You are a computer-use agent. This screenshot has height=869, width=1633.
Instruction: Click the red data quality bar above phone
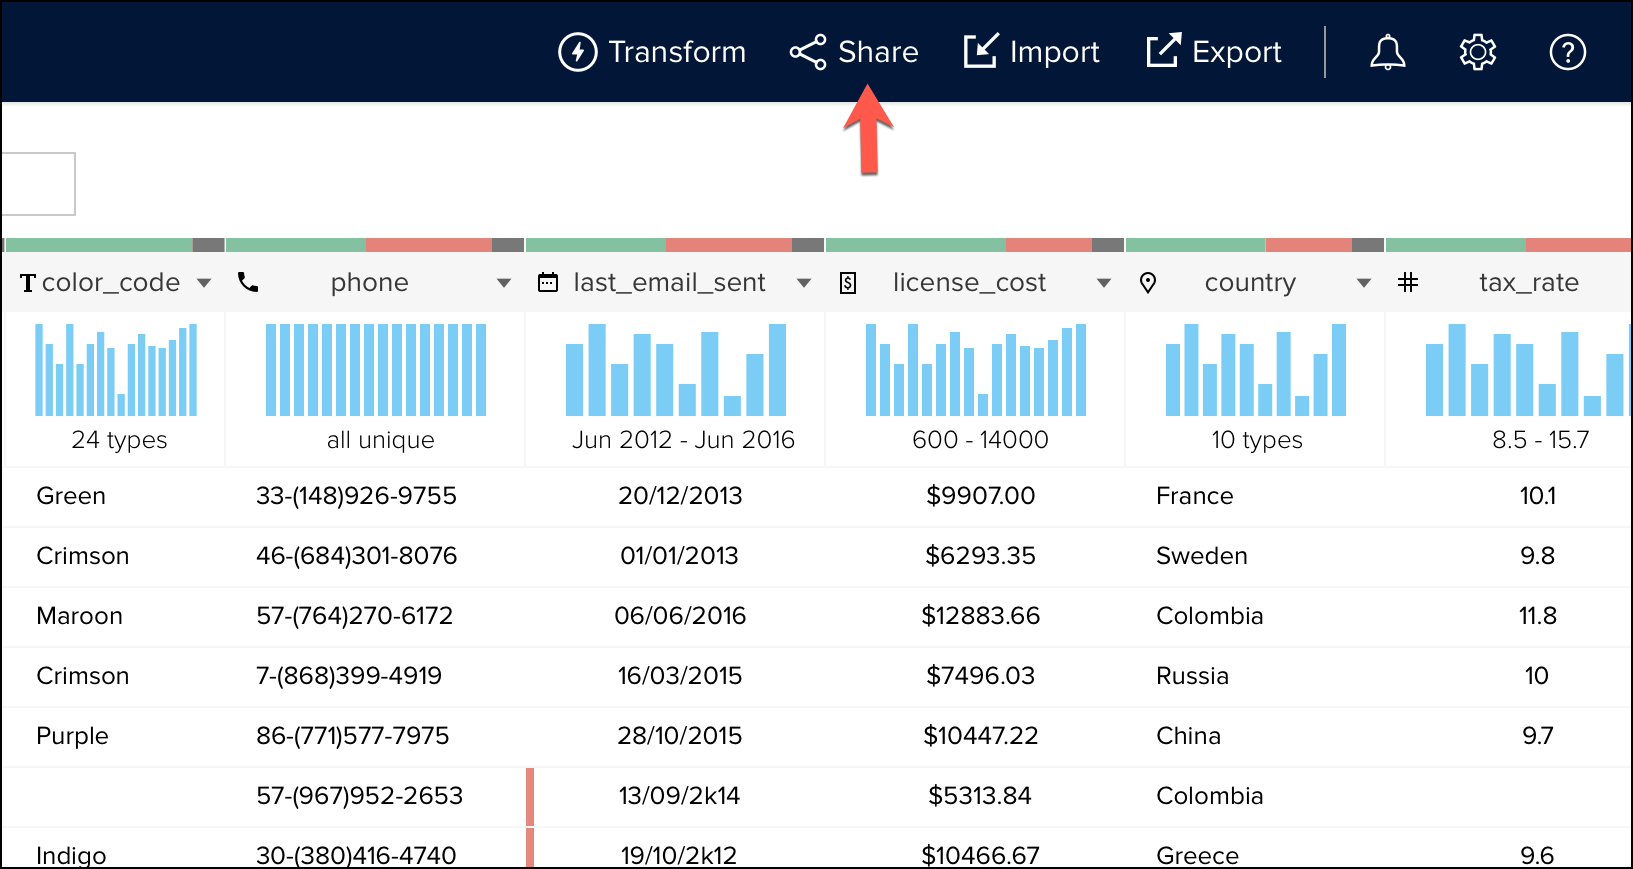428,245
